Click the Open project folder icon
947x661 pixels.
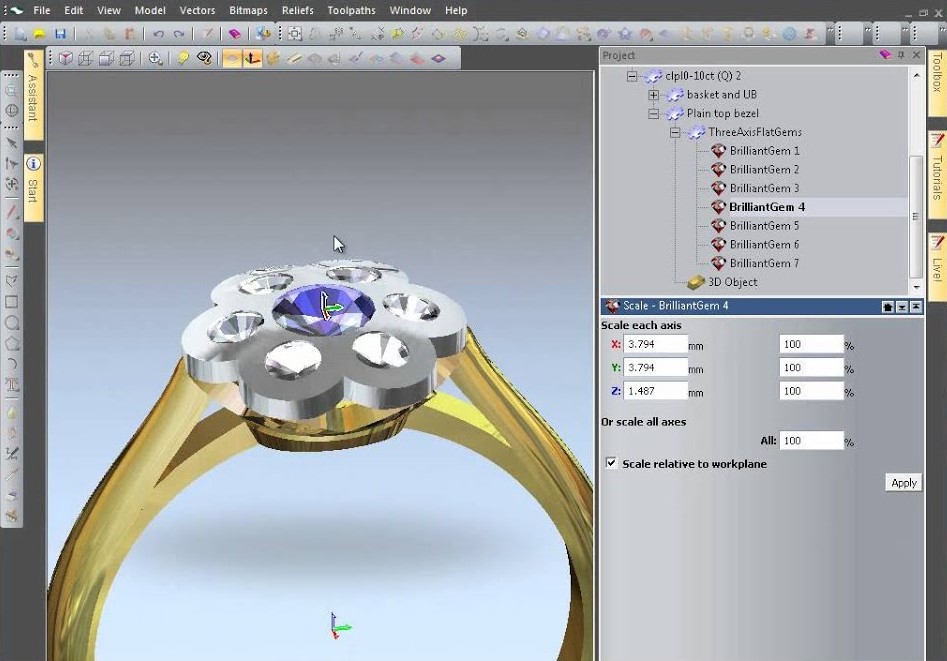coord(38,33)
